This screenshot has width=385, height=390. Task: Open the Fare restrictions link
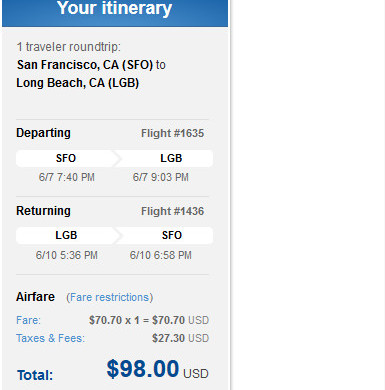(110, 297)
